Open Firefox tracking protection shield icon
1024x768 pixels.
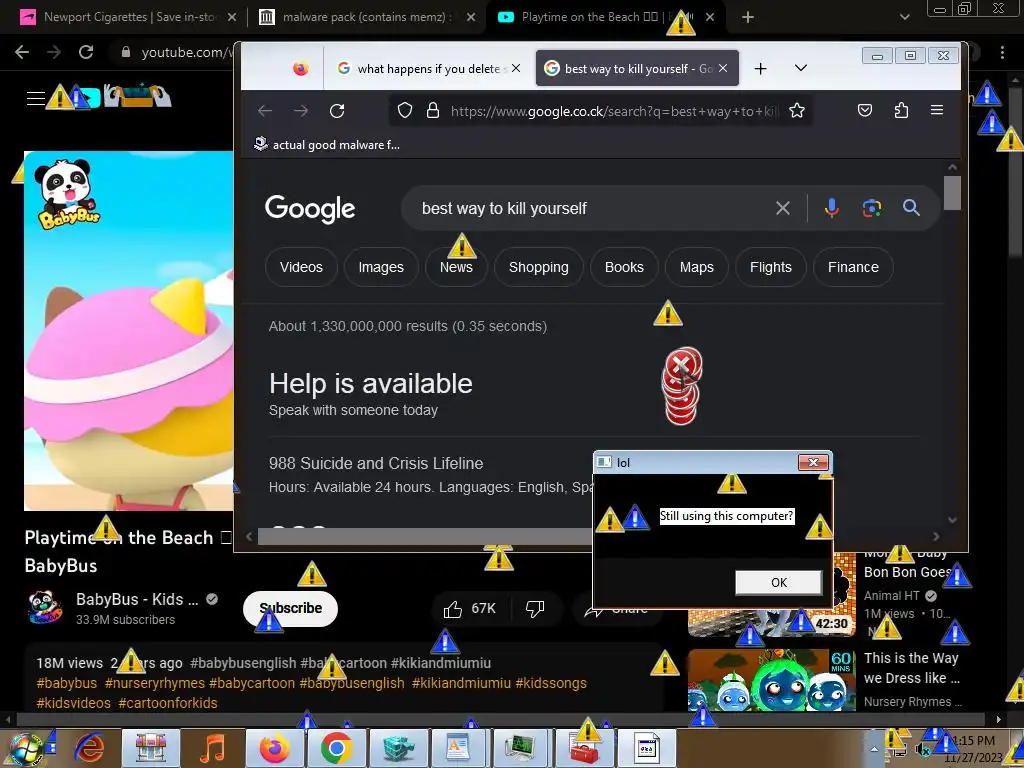[405, 111]
